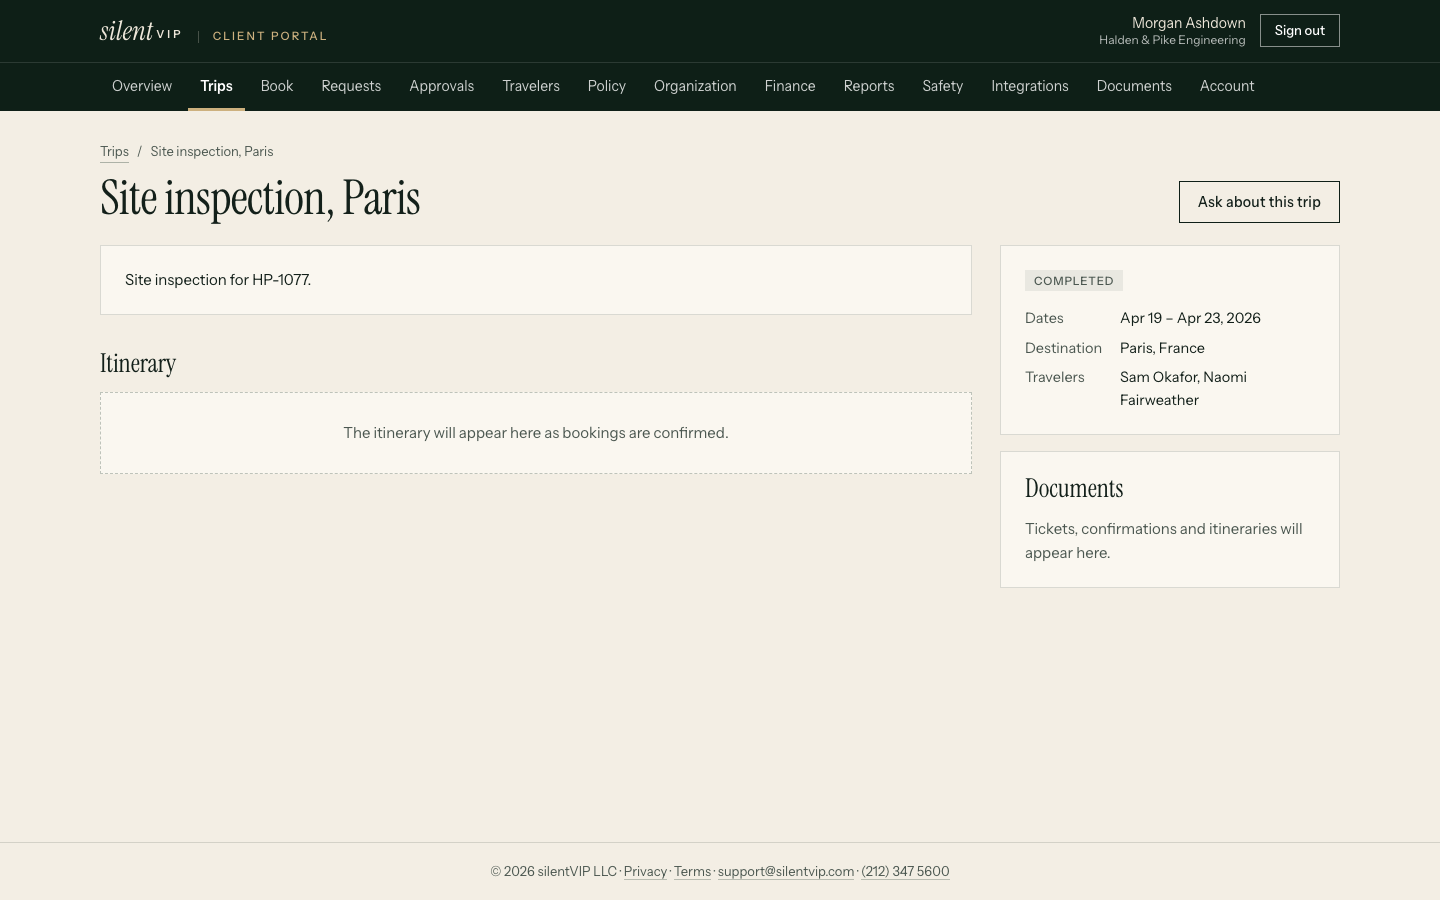Viewport: 1440px width, 900px height.
Task: Switch to the Safety tab
Action: pos(943,86)
